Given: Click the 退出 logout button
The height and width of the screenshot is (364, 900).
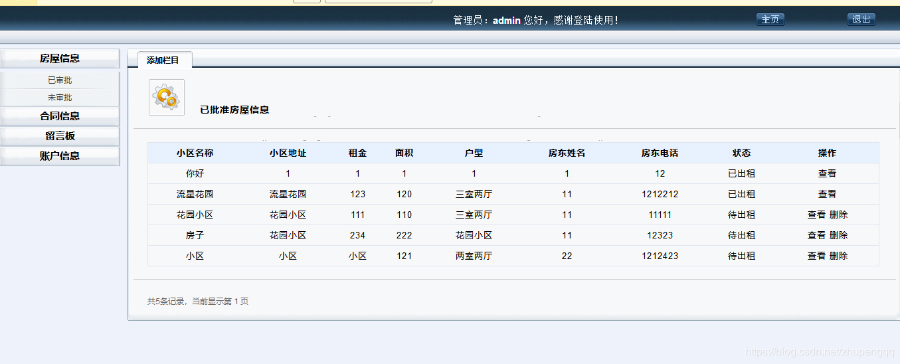Looking at the screenshot, I should (x=861, y=20).
